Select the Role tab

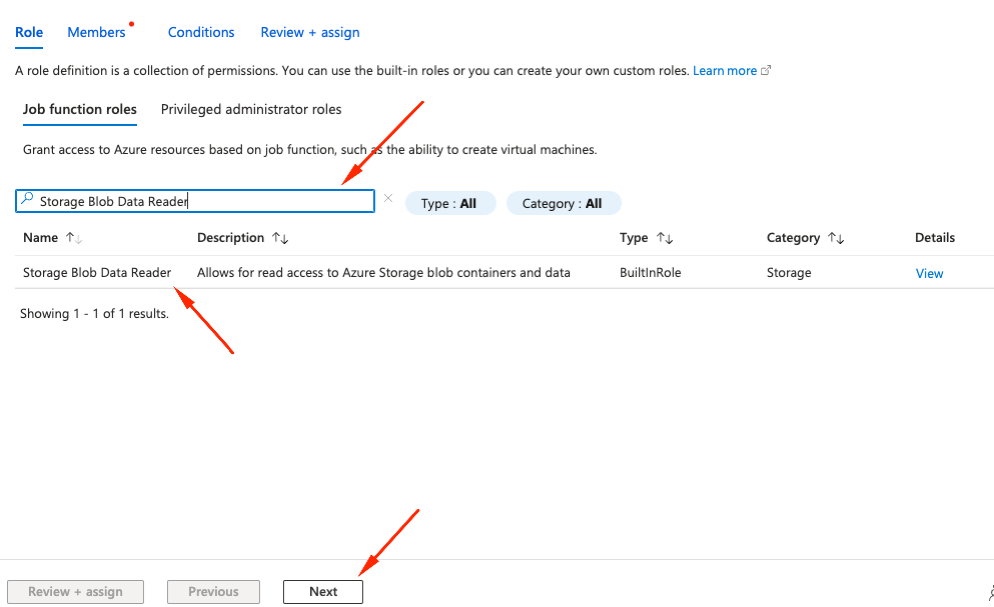[x=29, y=32]
